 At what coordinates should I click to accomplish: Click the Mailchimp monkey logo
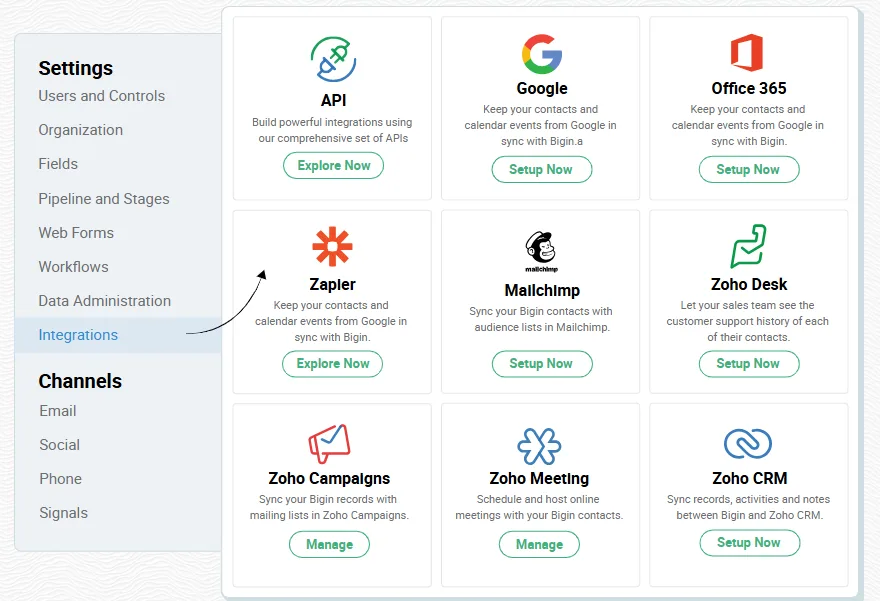tap(541, 251)
